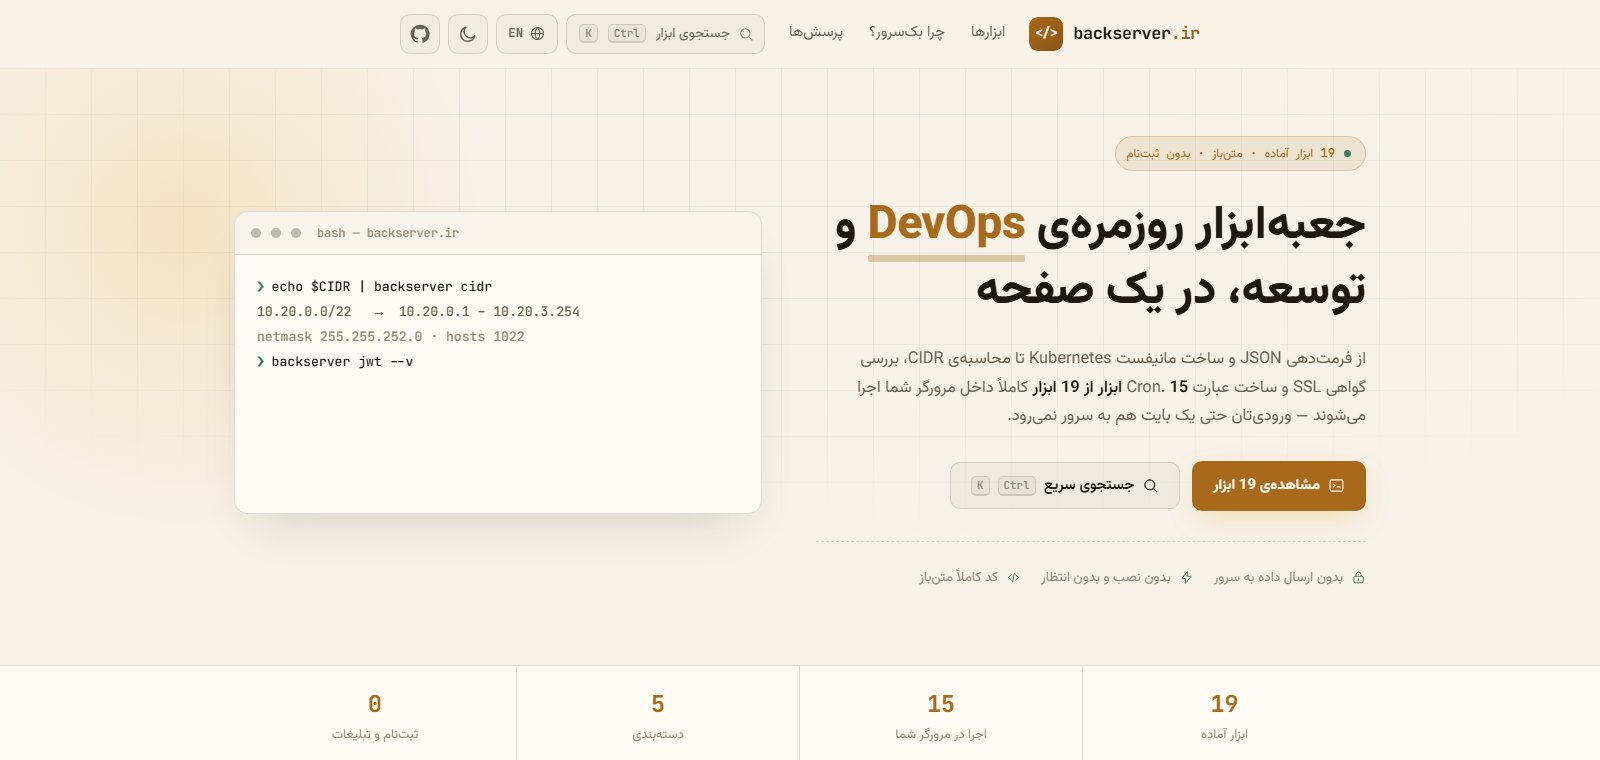Viewport: 1600px width, 760px height.
Task: Toggle dark mode with the moon icon
Action: [x=468, y=34]
